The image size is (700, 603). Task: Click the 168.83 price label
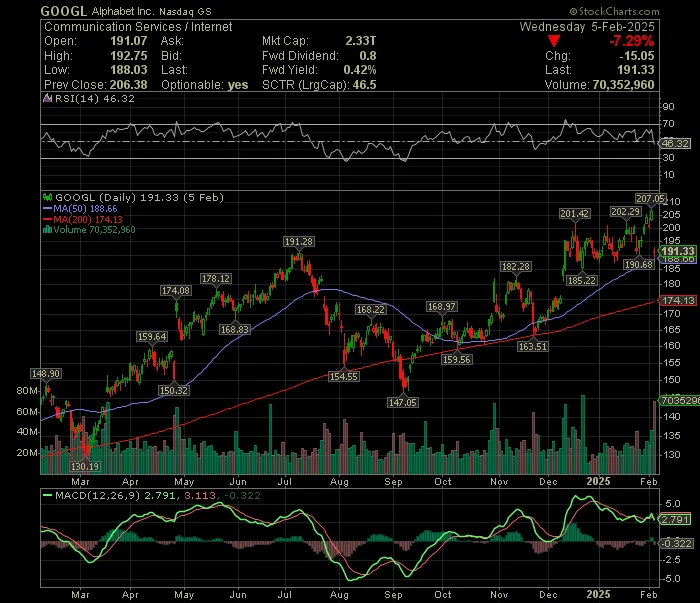(235, 330)
